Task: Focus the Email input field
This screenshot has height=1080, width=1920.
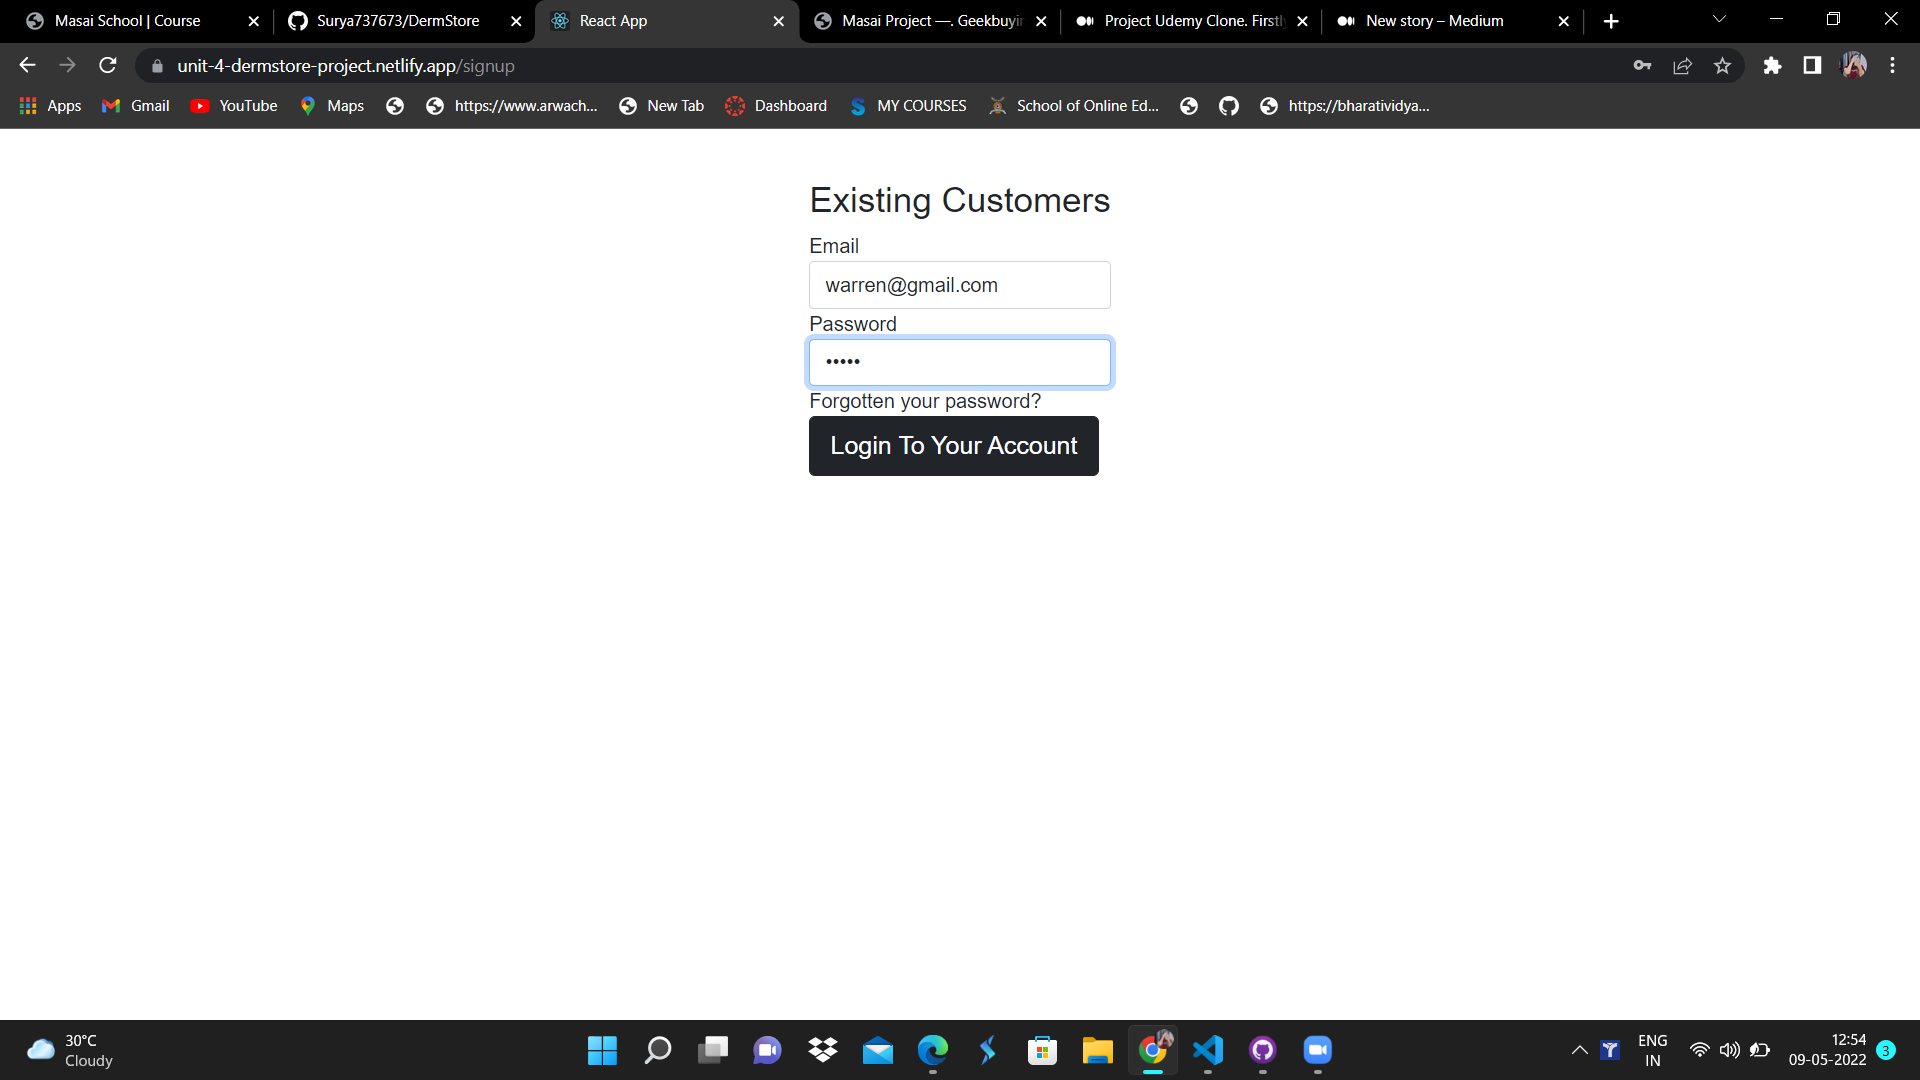Action: (959, 285)
